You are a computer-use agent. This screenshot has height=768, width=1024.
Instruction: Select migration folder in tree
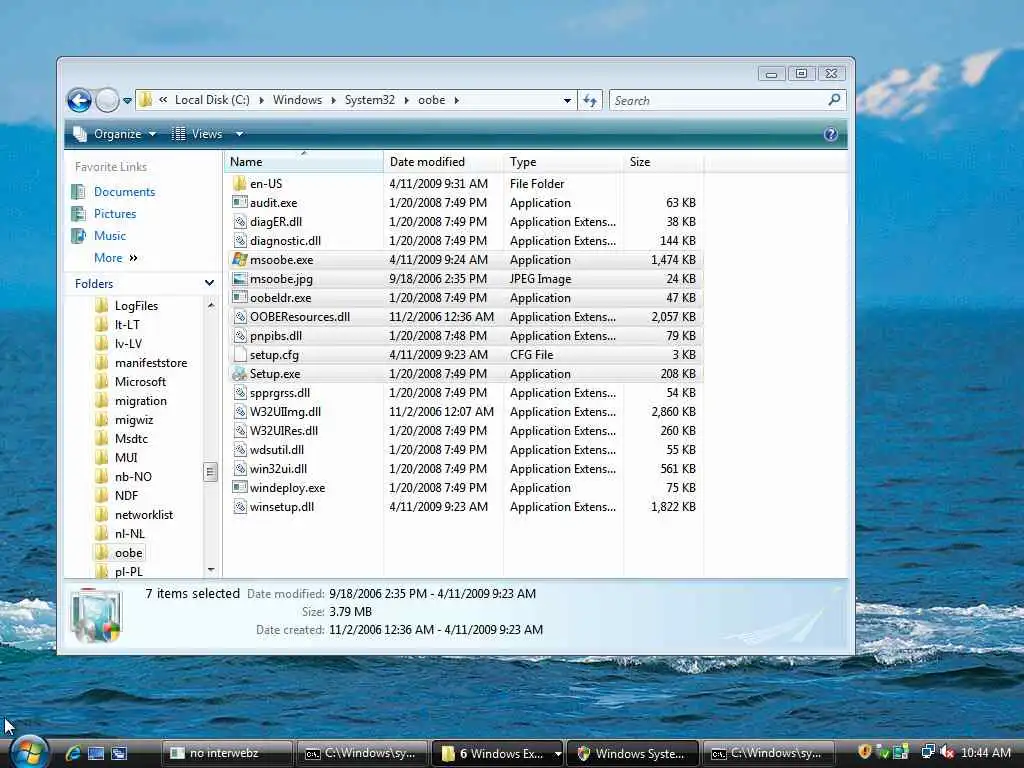pos(140,400)
